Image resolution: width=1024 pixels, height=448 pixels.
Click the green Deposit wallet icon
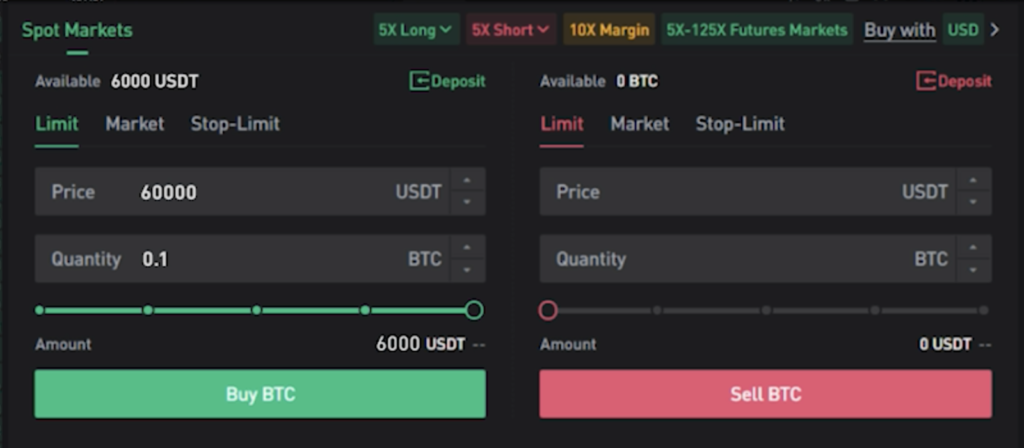(420, 81)
